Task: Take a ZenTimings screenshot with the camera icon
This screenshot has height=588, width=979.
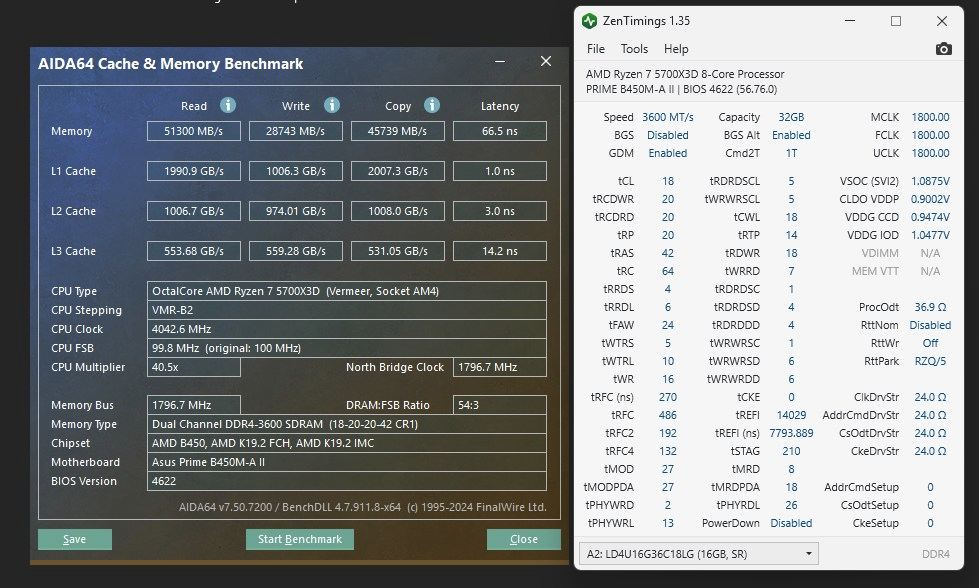Action: [x=943, y=49]
